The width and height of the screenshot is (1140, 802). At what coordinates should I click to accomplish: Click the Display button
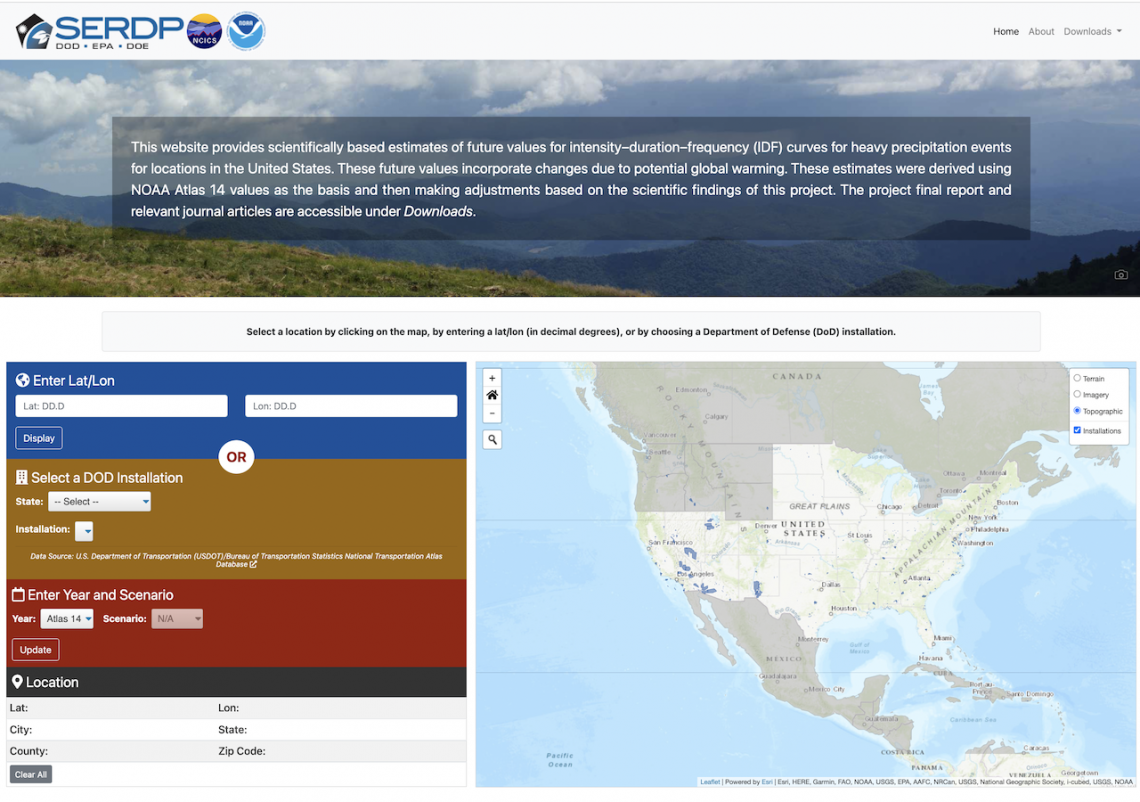39,438
